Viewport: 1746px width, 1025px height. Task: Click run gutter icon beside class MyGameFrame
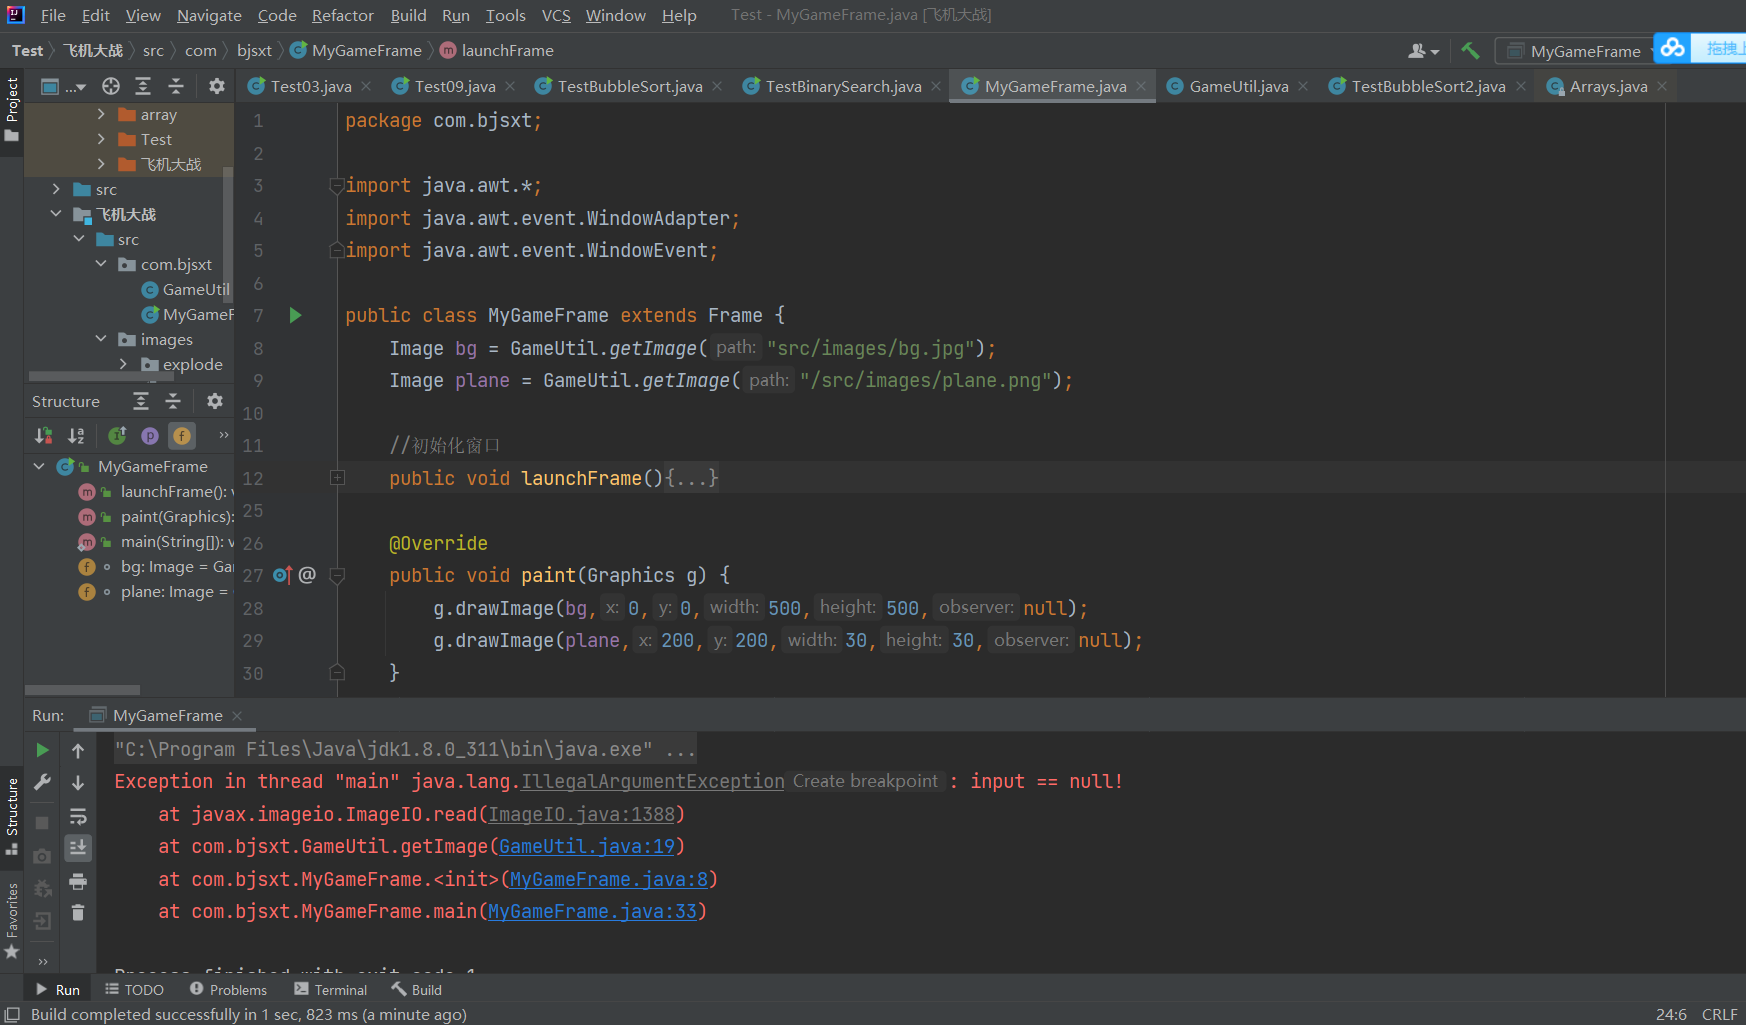[x=295, y=315]
